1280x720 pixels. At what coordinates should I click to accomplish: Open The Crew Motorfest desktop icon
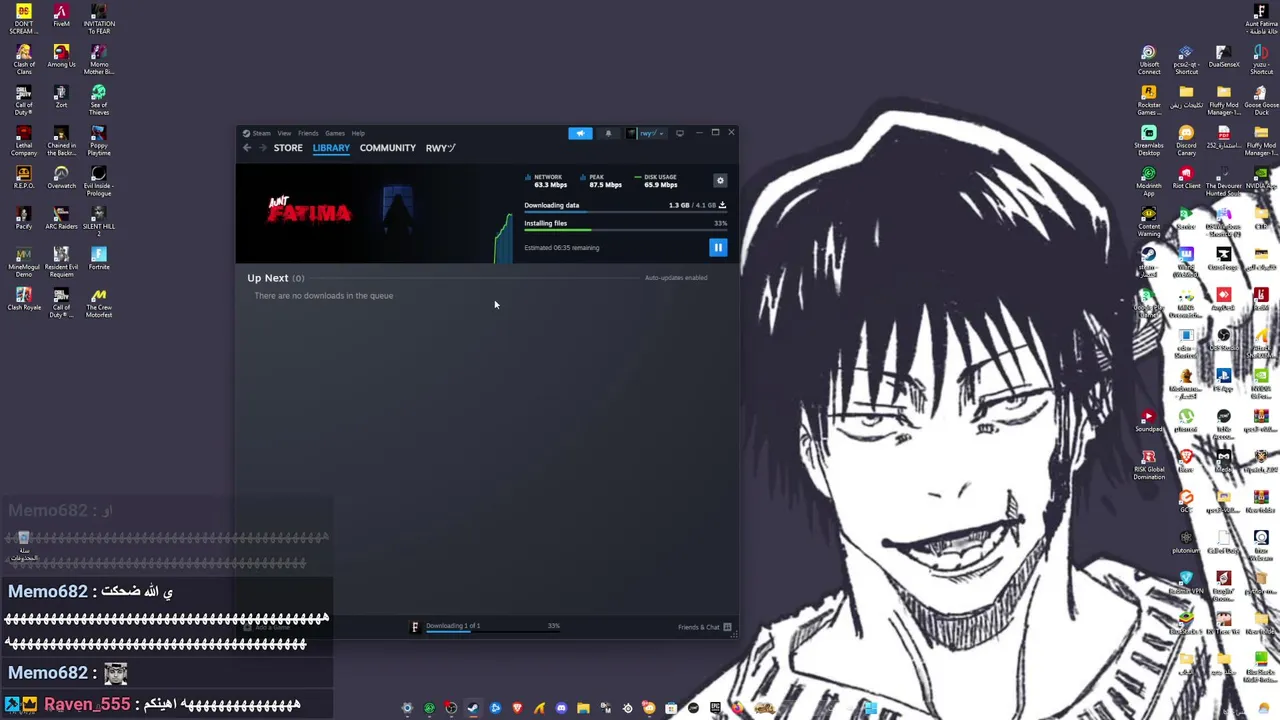click(x=98, y=303)
